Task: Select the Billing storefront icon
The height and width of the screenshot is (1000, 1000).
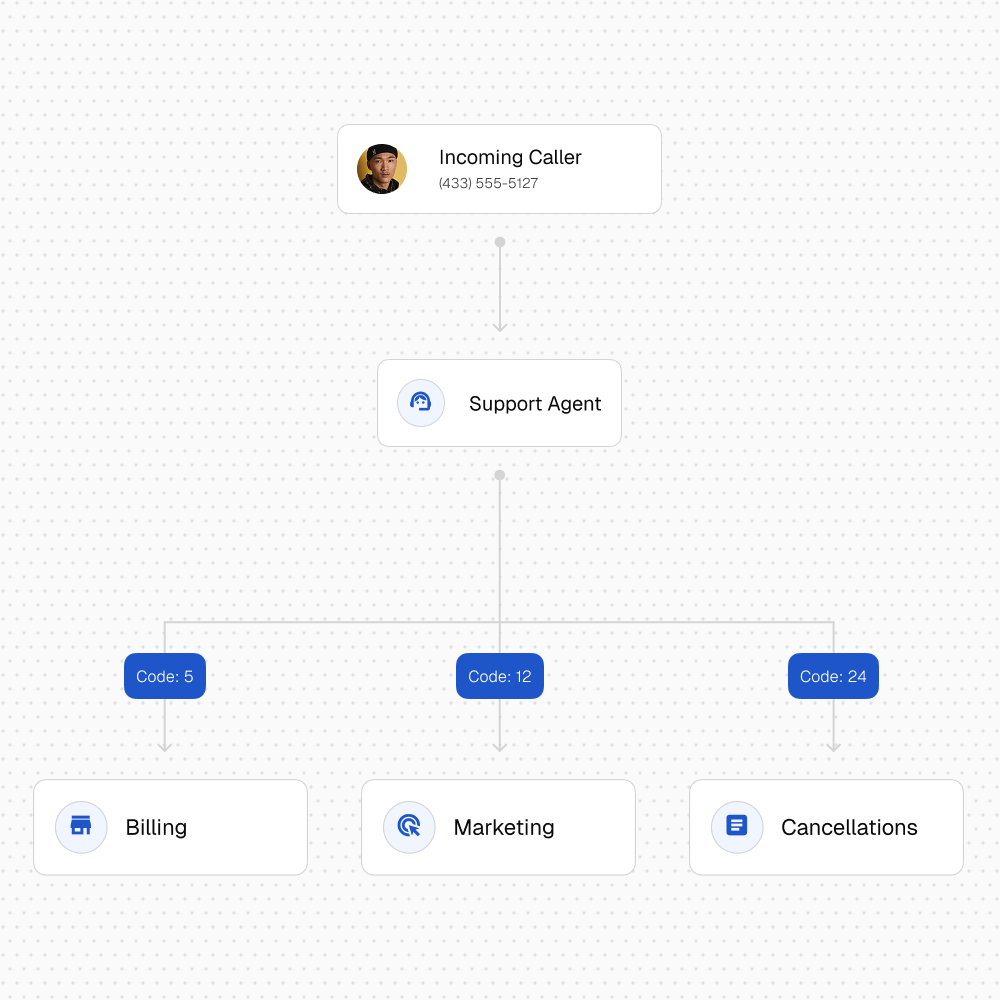Action: coord(81,827)
